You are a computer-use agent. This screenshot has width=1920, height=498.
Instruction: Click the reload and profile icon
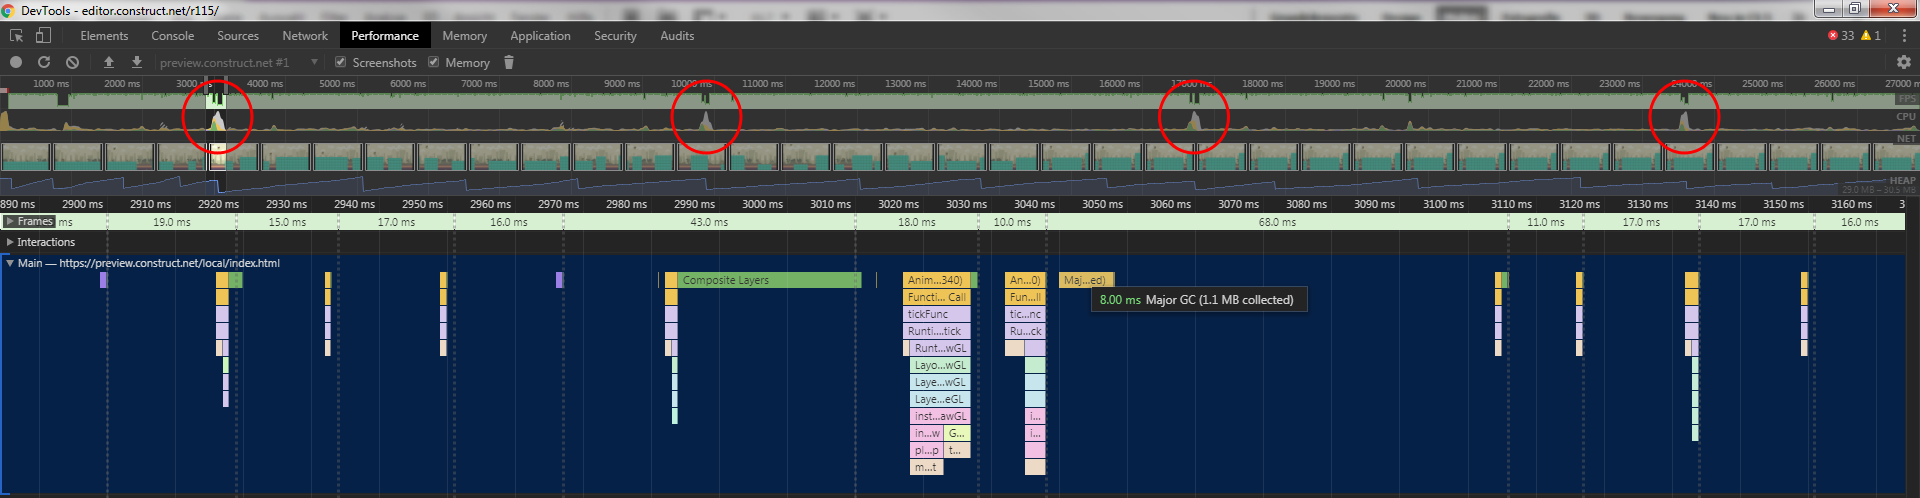(x=44, y=62)
